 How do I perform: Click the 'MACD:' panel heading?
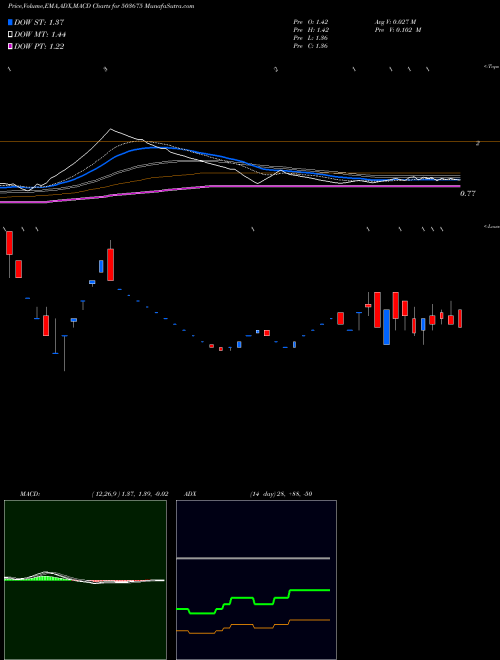pyautogui.click(x=30, y=494)
